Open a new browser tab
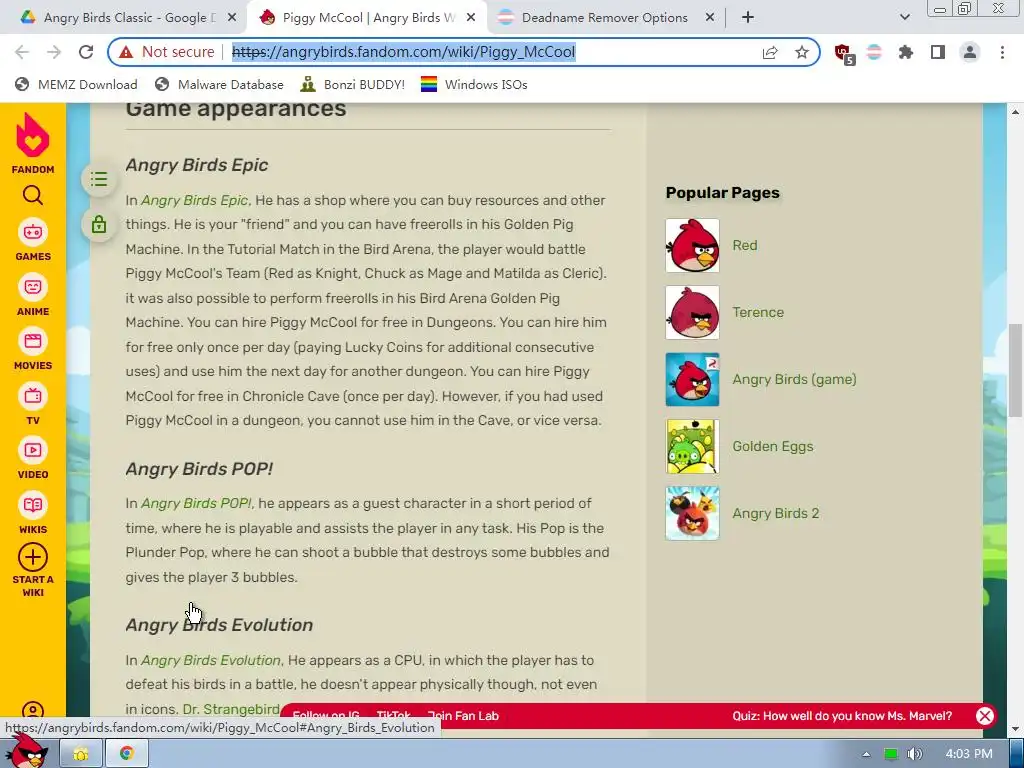Screen dimensions: 1024x768 tap(748, 18)
